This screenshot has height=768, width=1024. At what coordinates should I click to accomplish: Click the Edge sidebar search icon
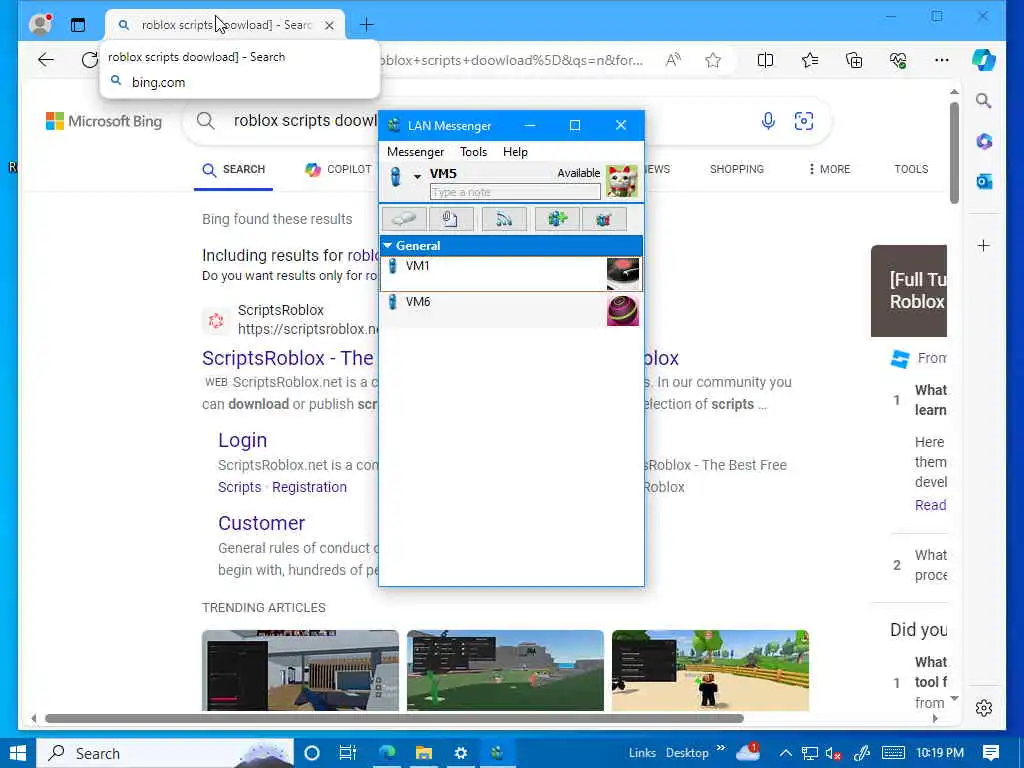984,101
